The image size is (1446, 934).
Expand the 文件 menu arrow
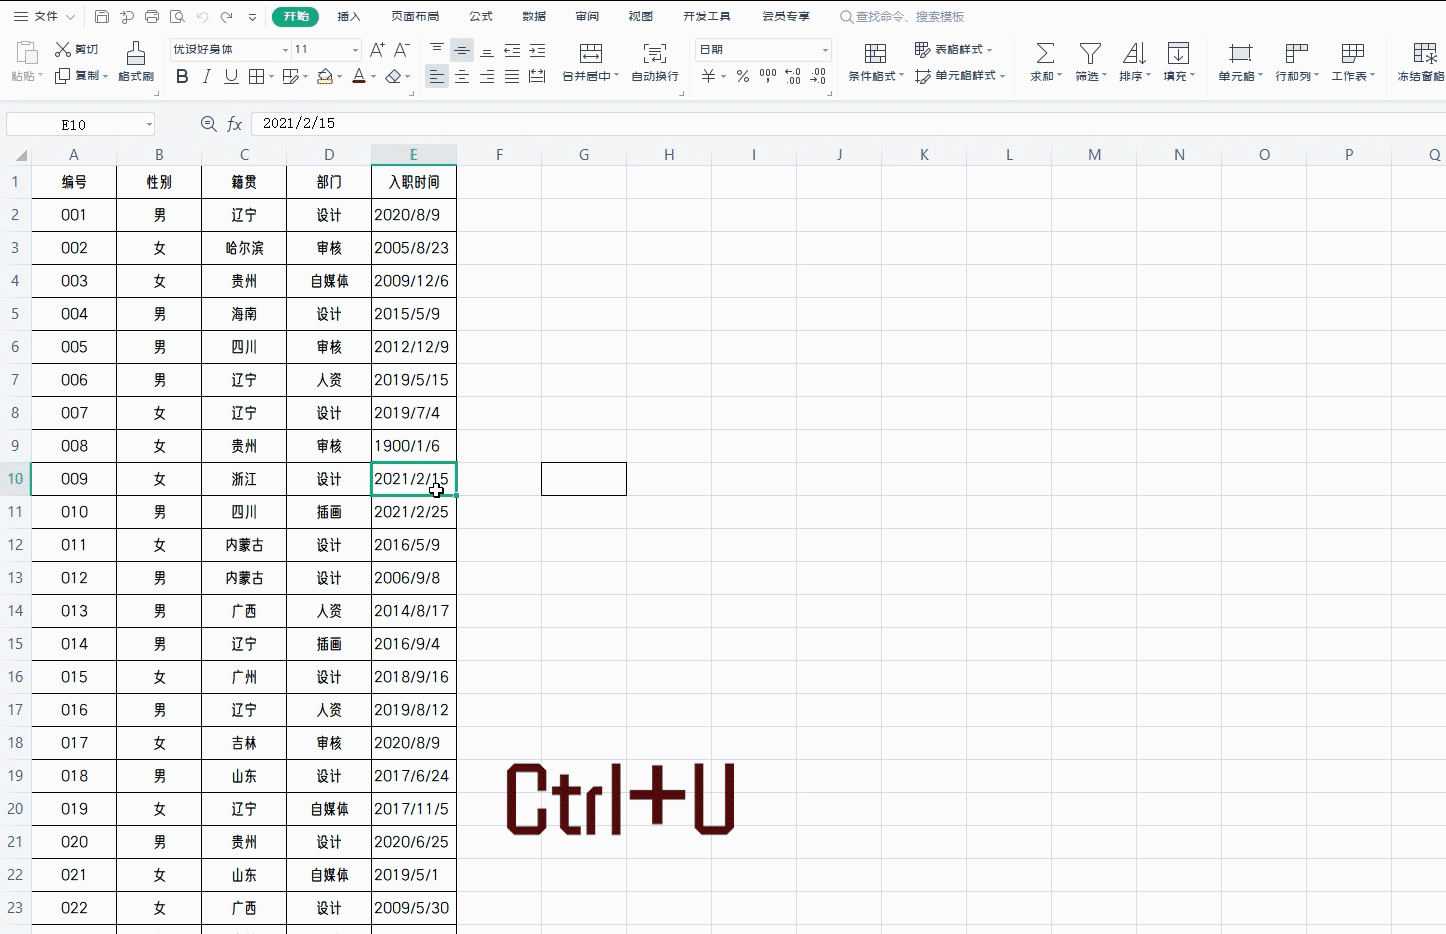[69, 17]
